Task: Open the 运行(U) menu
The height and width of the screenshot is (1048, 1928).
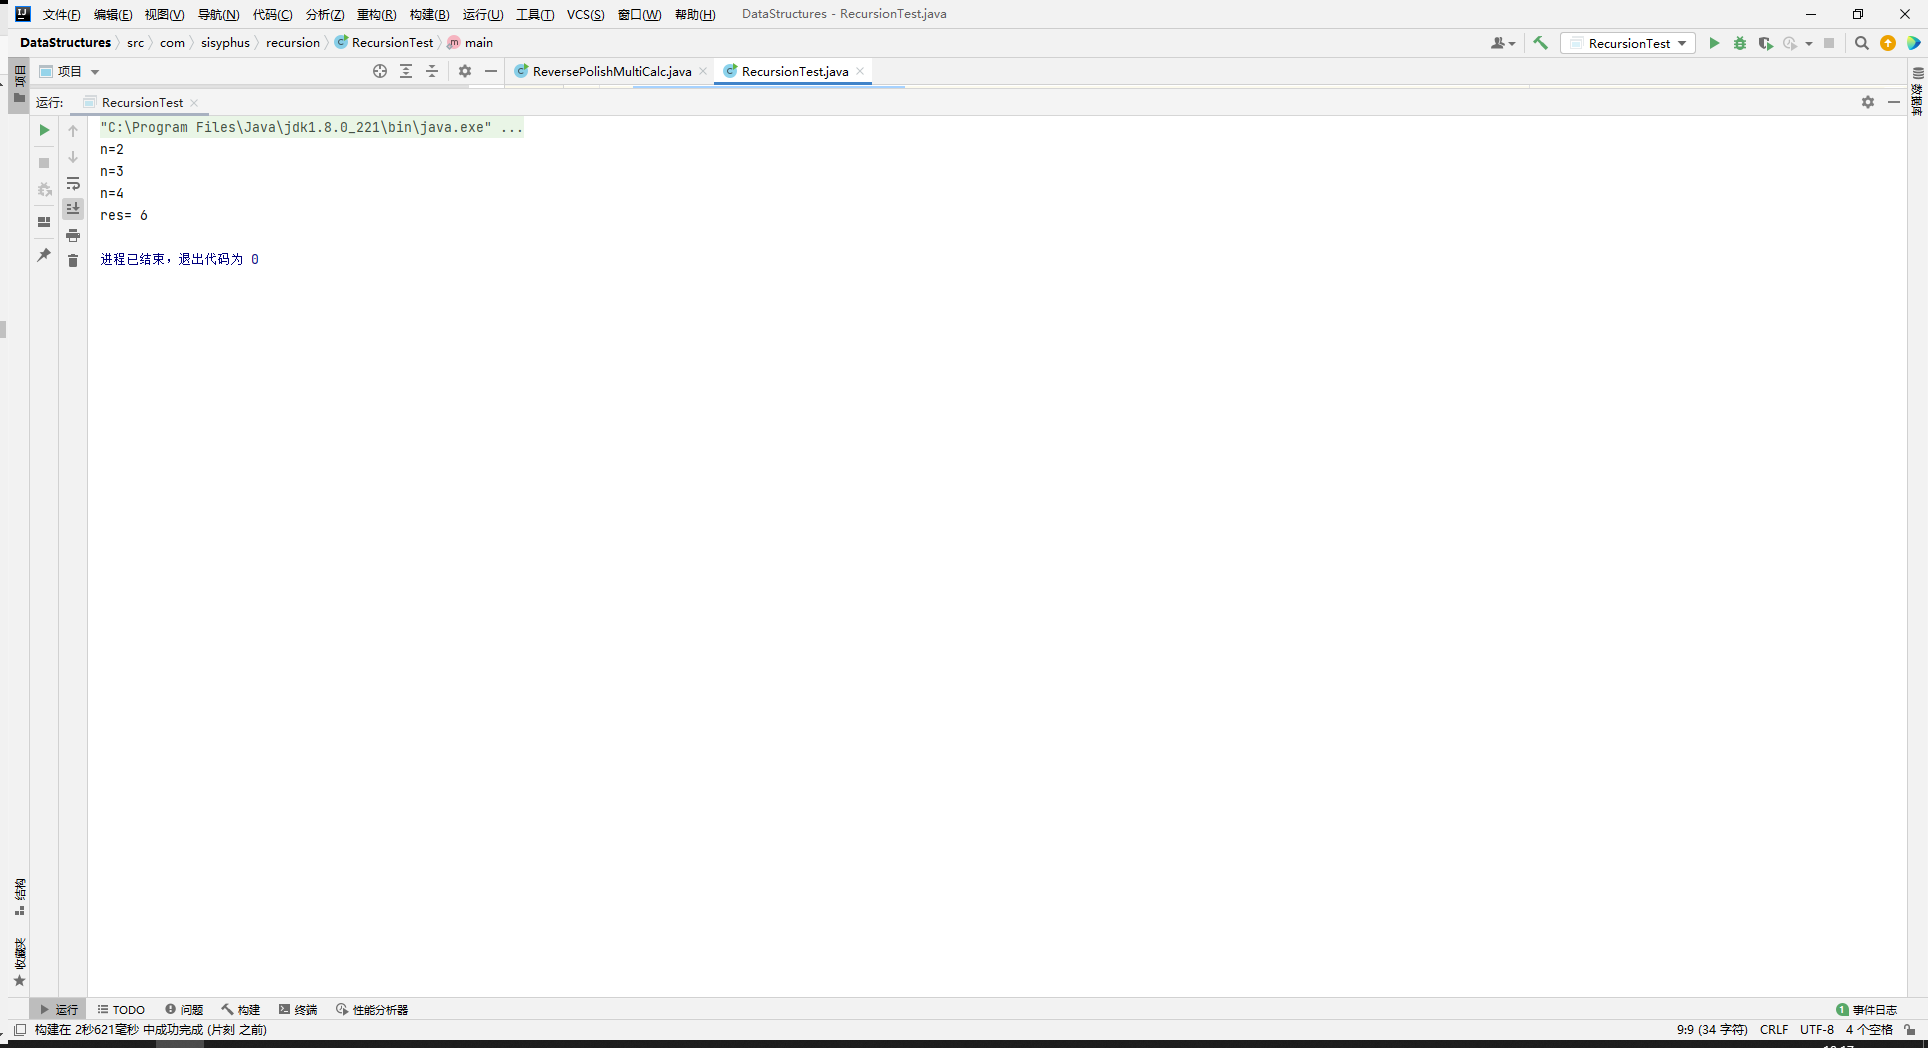Action: click(x=483, y=14)
